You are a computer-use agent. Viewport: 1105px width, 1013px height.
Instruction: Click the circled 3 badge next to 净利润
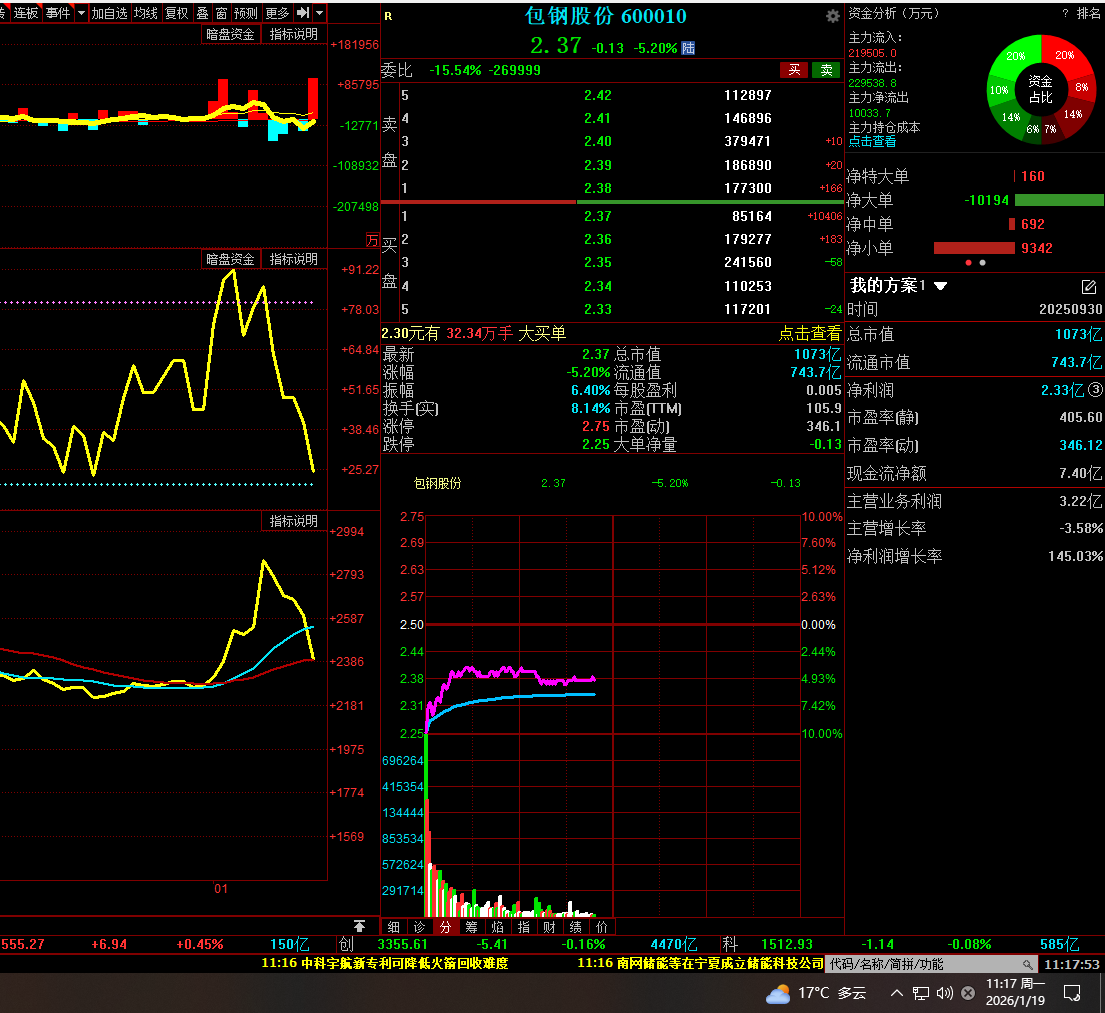click(1095, 389)
